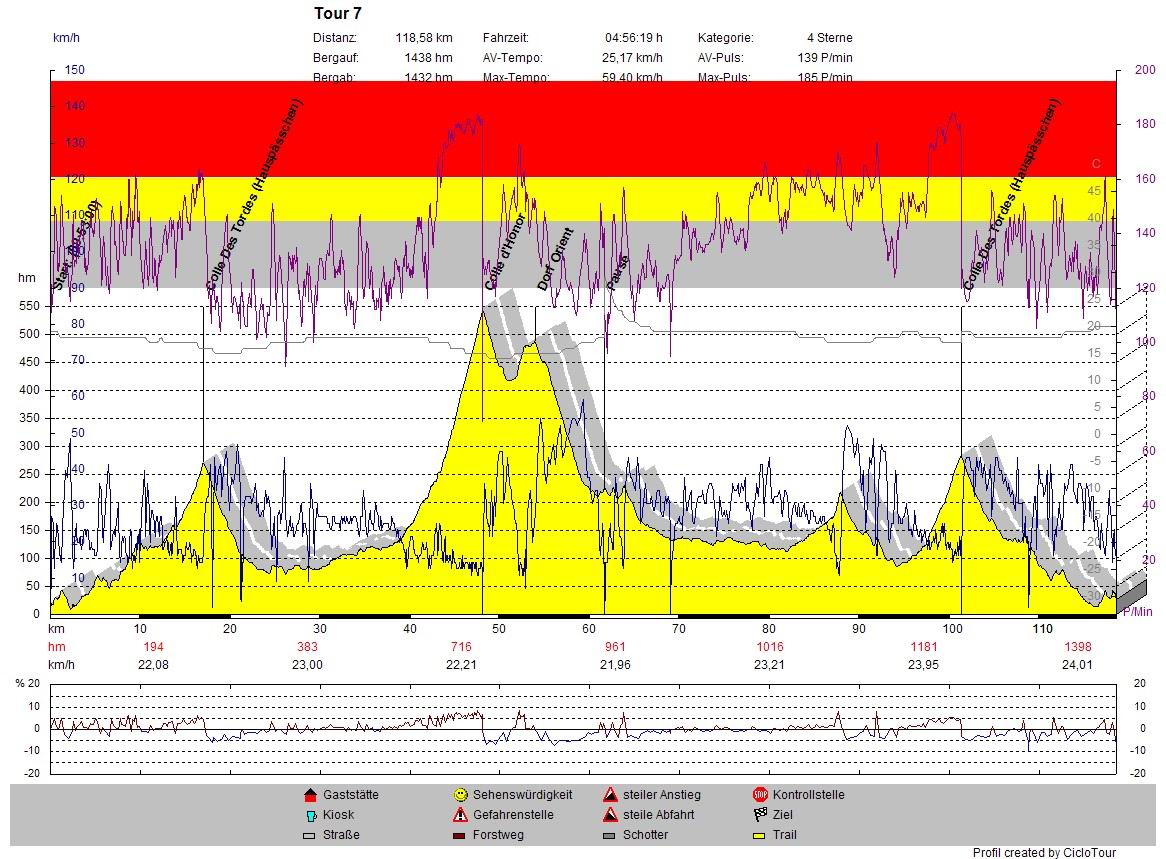Click the Fahrzeit 04:56:19 h value
1166x859 pixels.
633,38
